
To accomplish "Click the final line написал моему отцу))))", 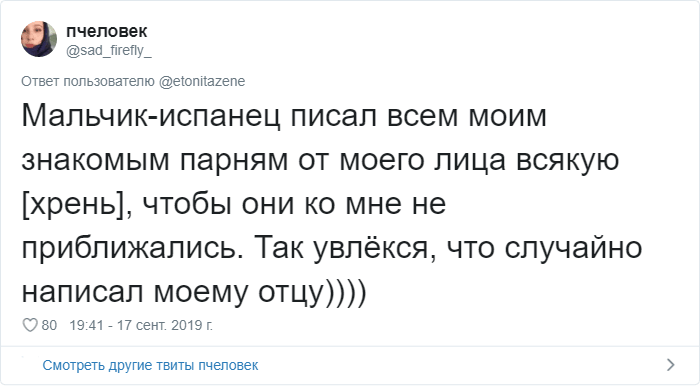I will 194,293.
